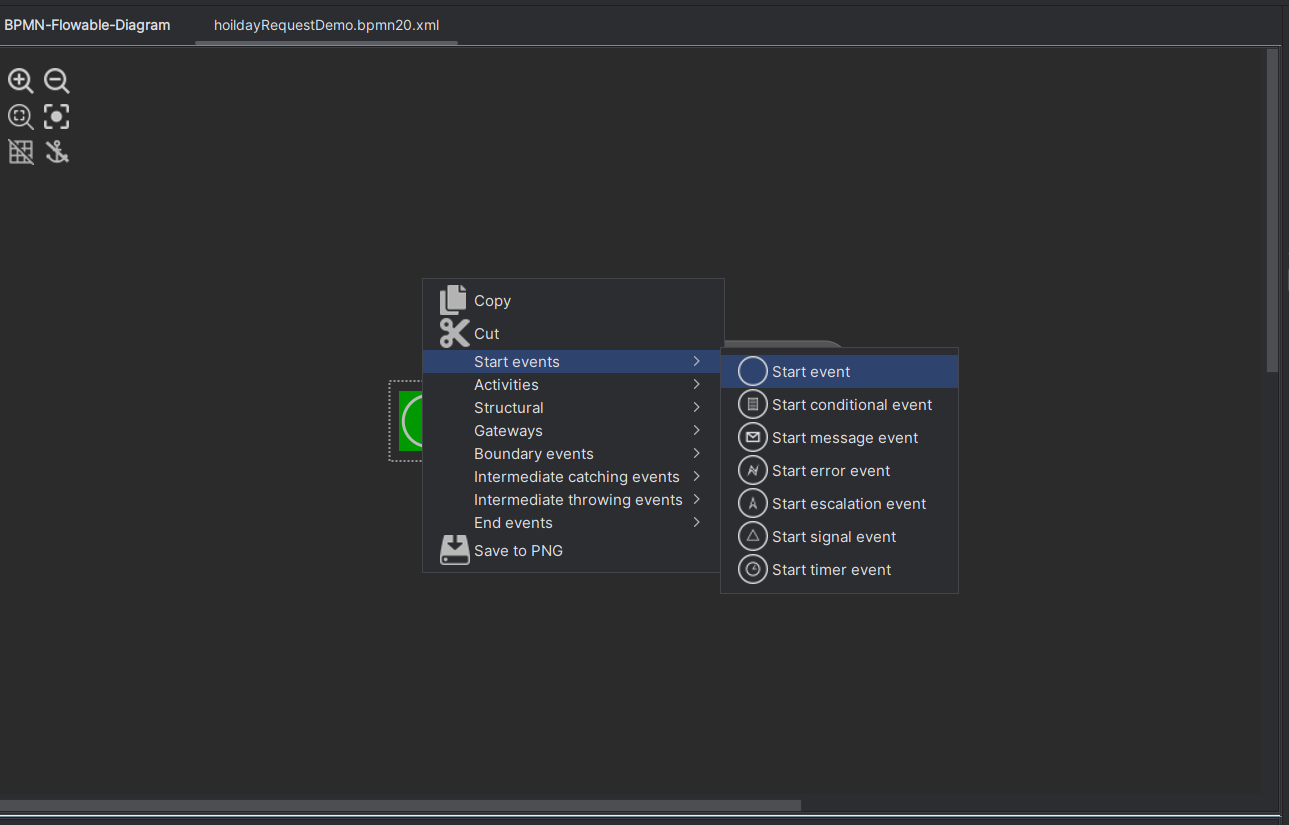
Task: Switch to hoildayRequestDemo.bpmn20.xml tab
Action: click(x=327, y=25)
